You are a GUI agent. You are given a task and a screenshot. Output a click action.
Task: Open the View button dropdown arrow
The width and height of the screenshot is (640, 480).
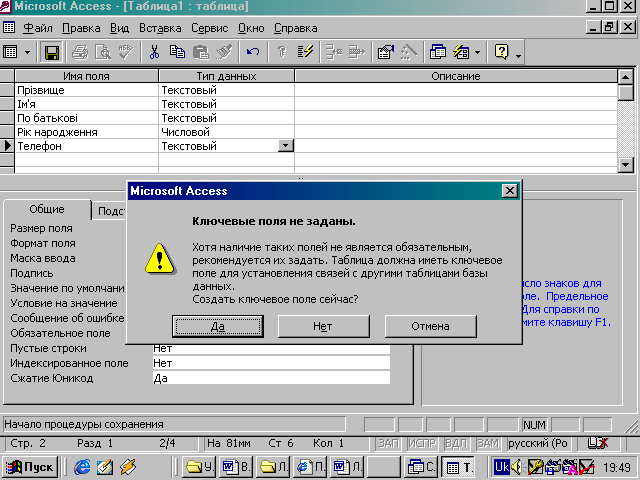(x=27, y=53)
